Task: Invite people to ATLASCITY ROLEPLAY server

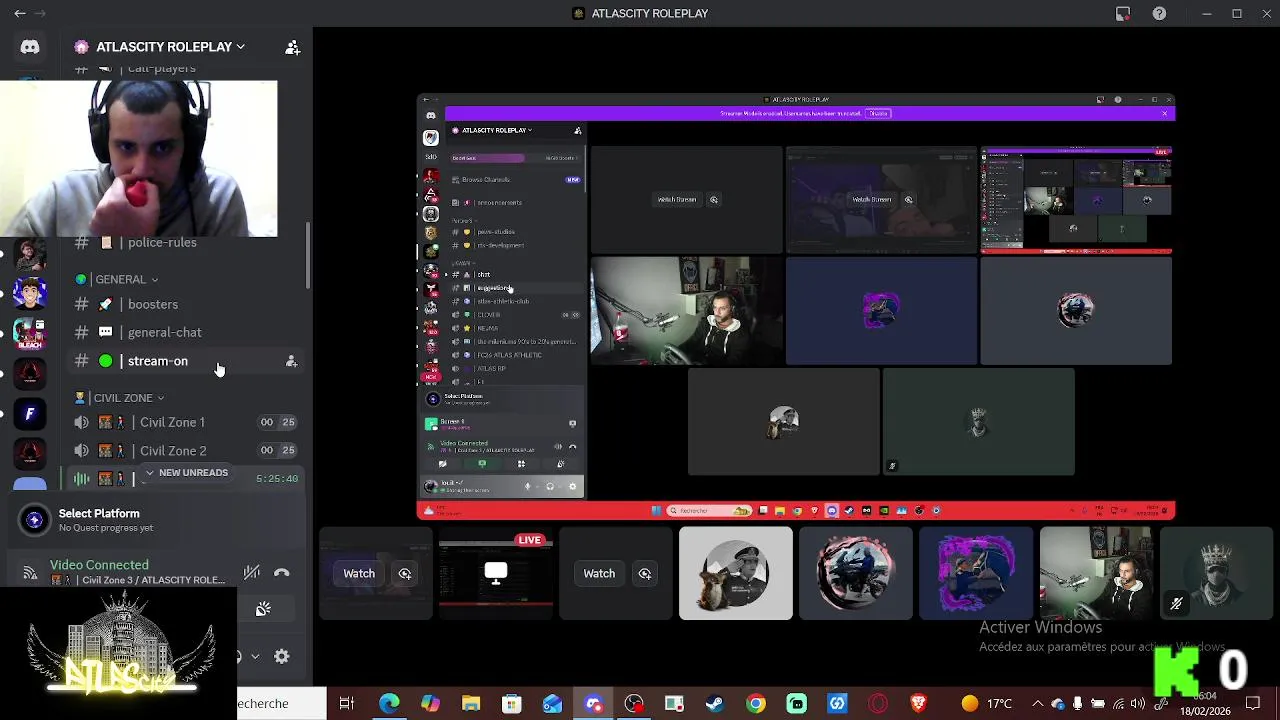Action: pyautogui.click(x=292, y=47)
